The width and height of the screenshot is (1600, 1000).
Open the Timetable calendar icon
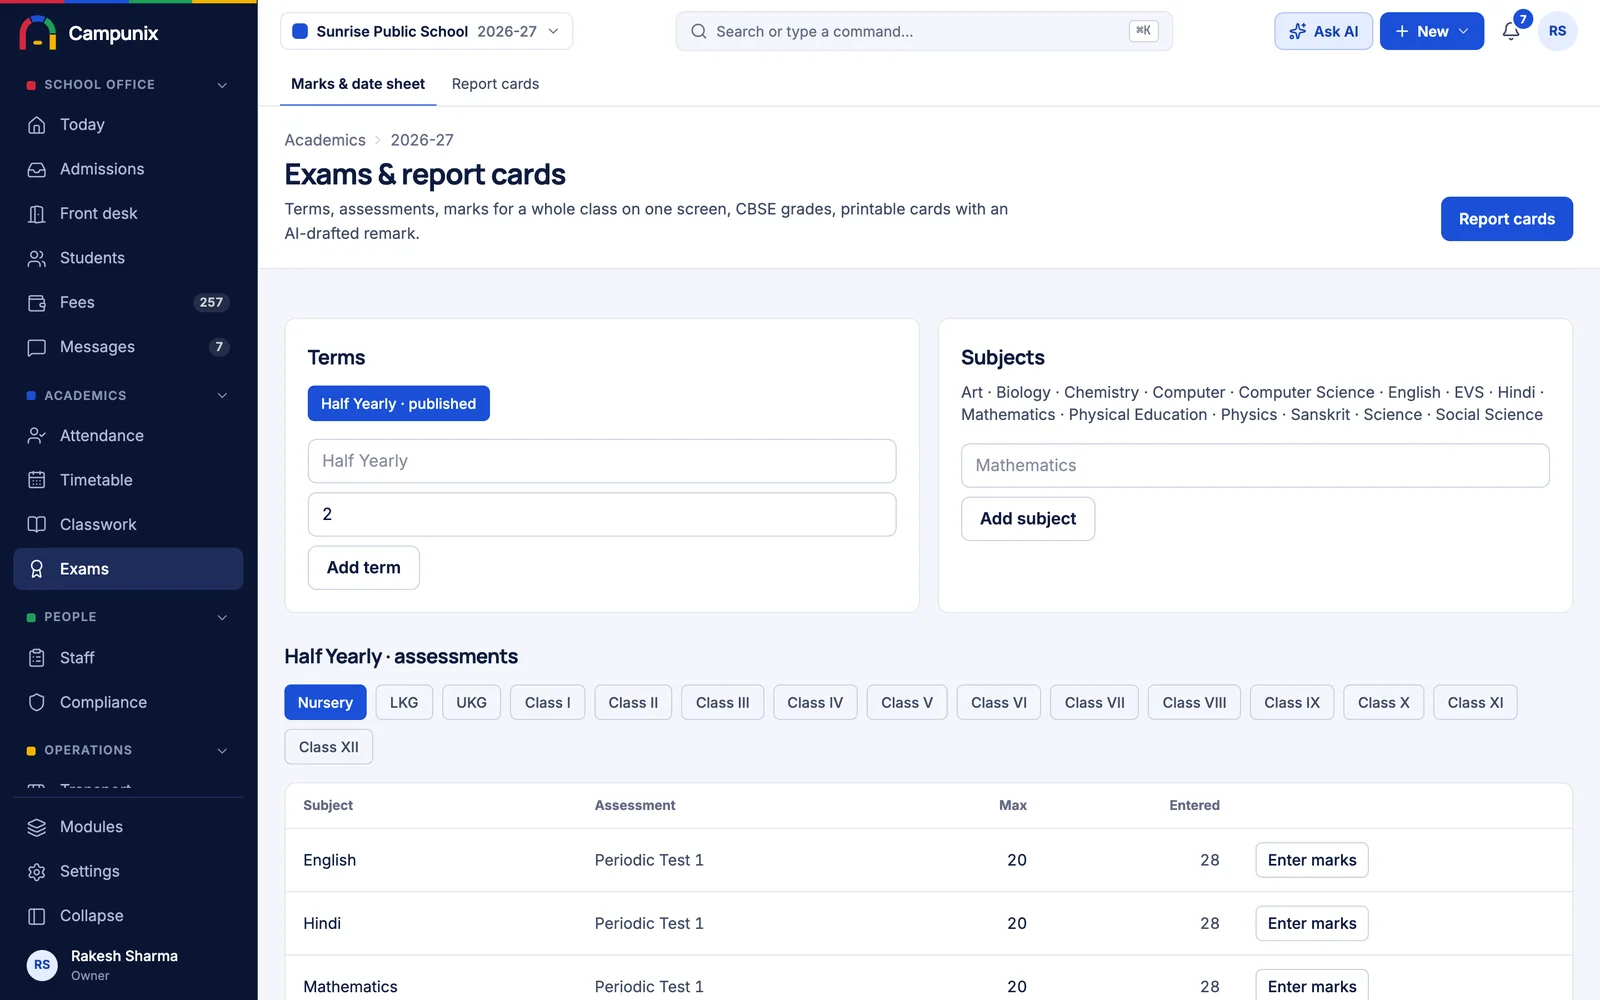(x=37, y=480)
